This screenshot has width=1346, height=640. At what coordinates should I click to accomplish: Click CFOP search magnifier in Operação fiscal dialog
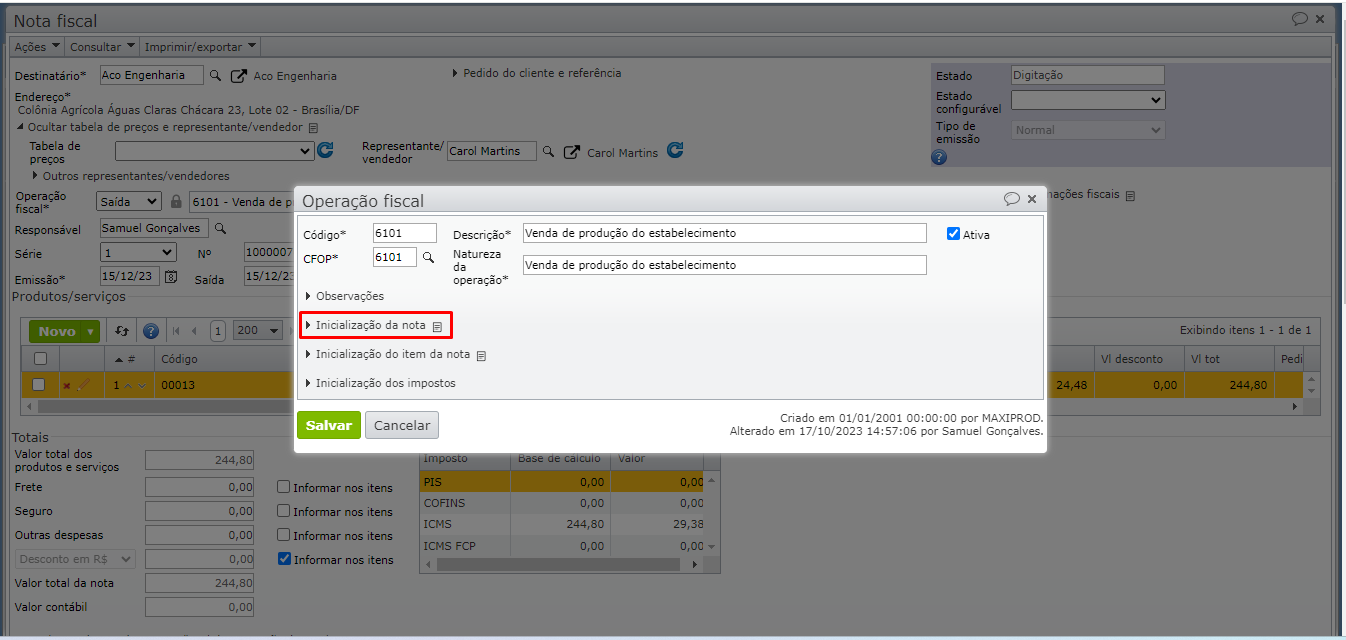[x=428, y=257]
